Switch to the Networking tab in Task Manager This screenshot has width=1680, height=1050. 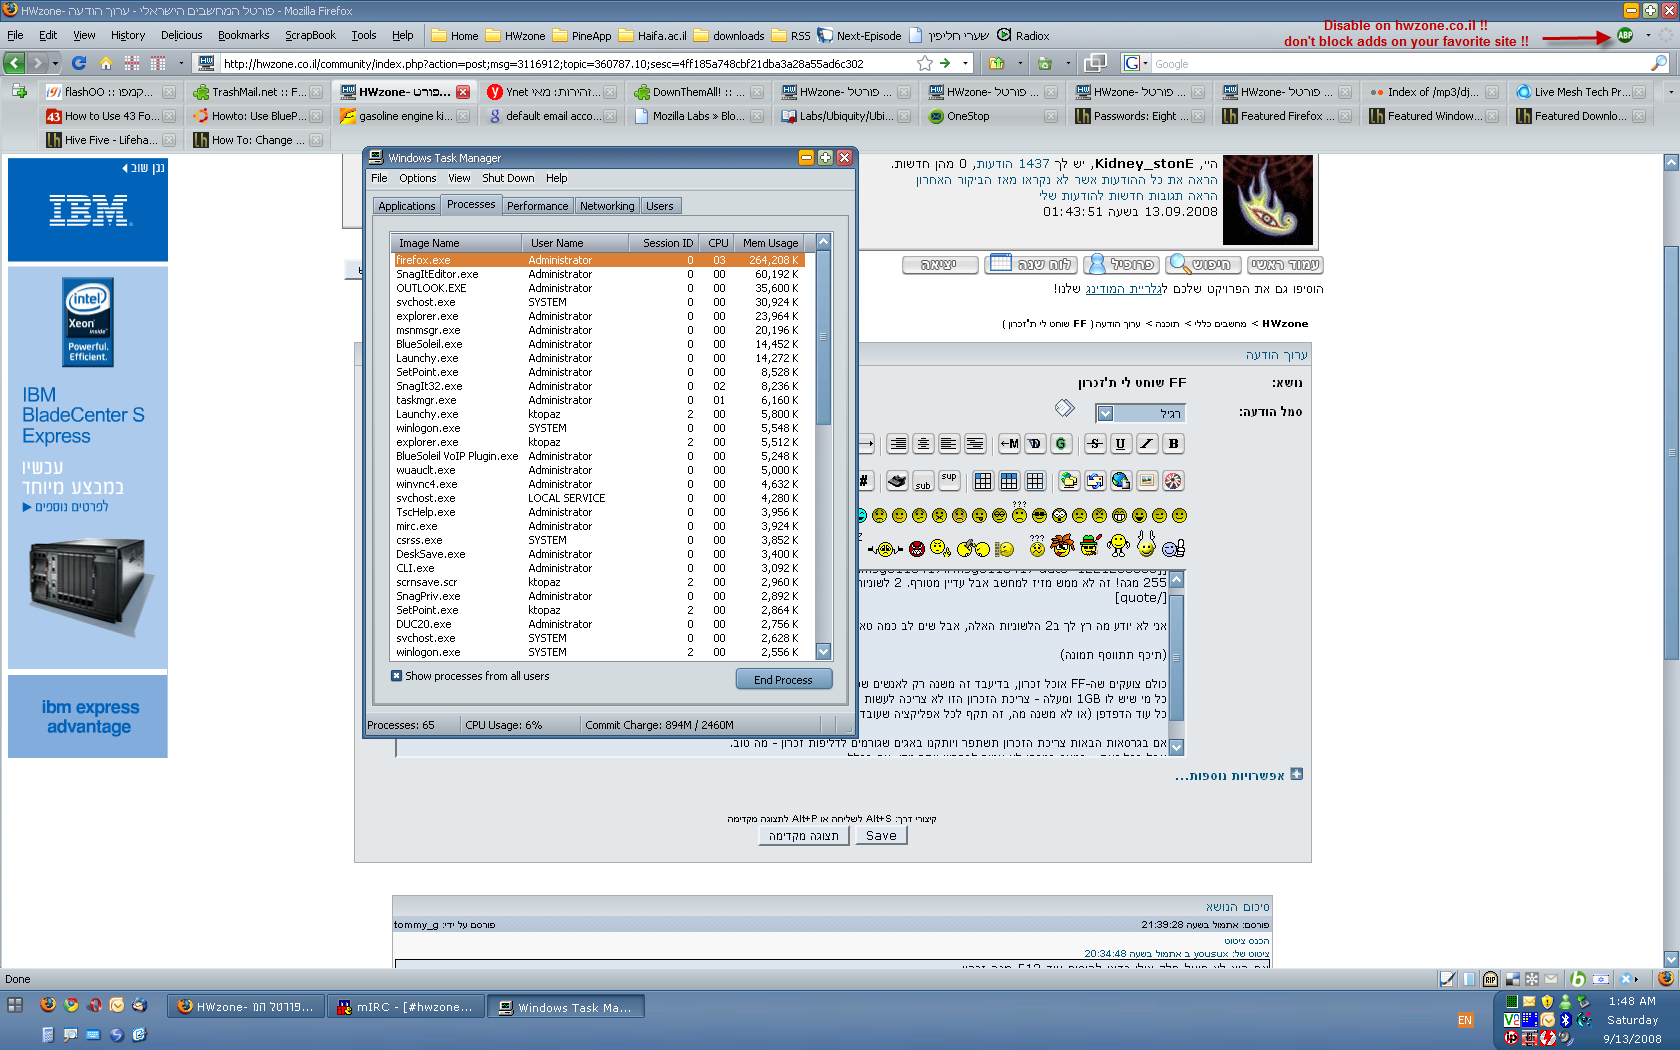pos(607,206)
